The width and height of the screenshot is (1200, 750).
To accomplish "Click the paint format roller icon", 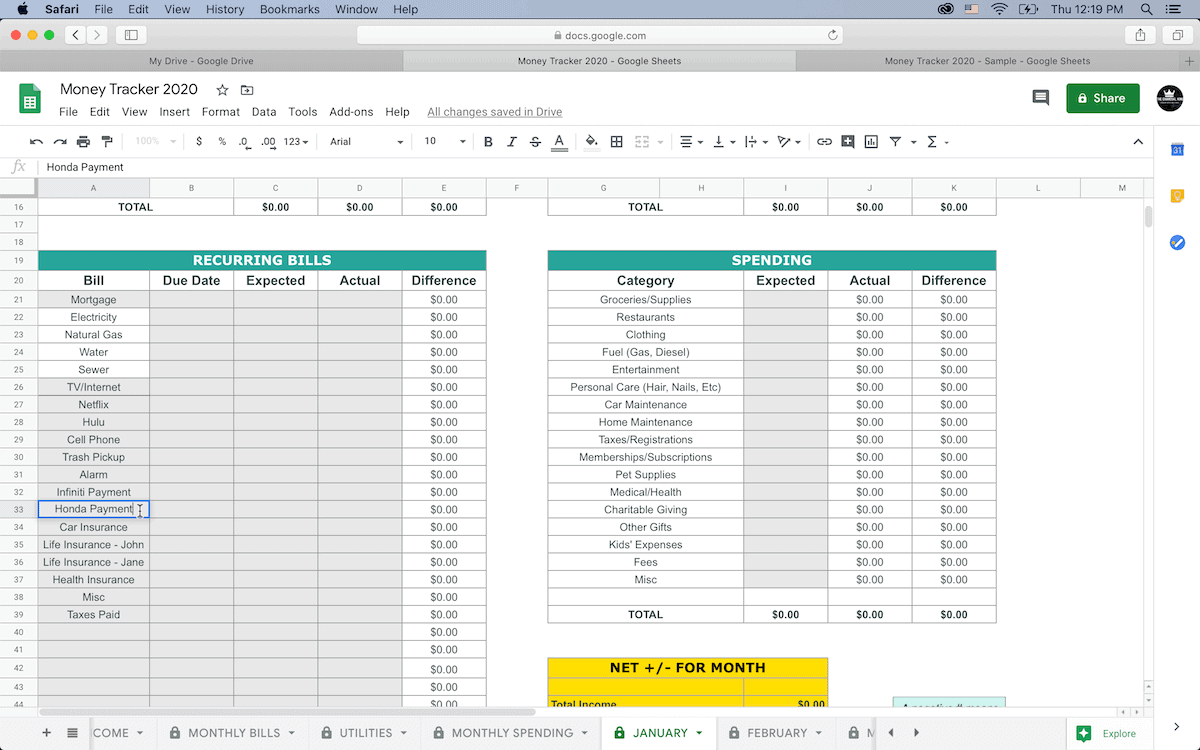I will point(107,142).
